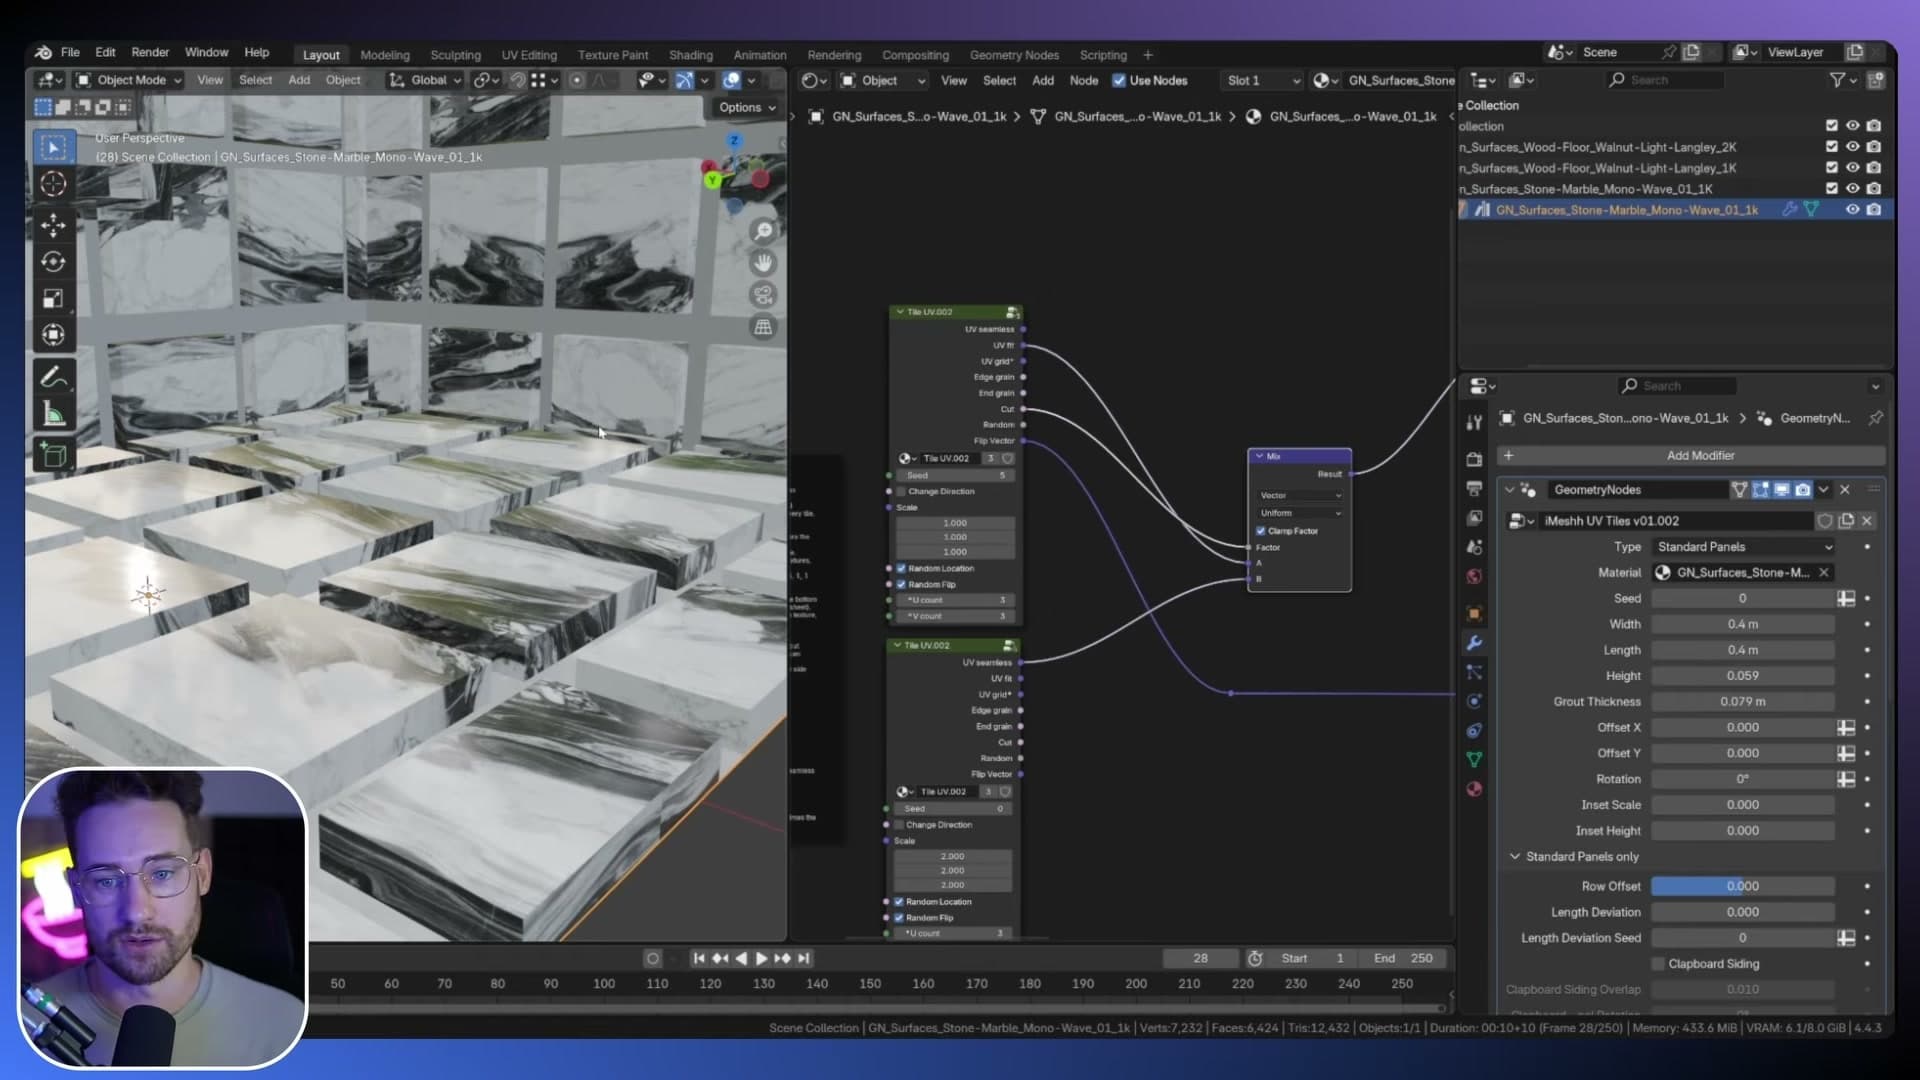
Task: Adjust the Row Offset slider
Action: [x=1743, y=887]
